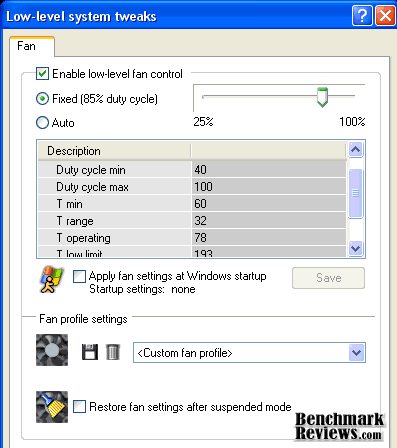Viewport: 397px width, 448px height.
Task: Close the Low-level system tweaks dialog
Action: click(385, 16)
